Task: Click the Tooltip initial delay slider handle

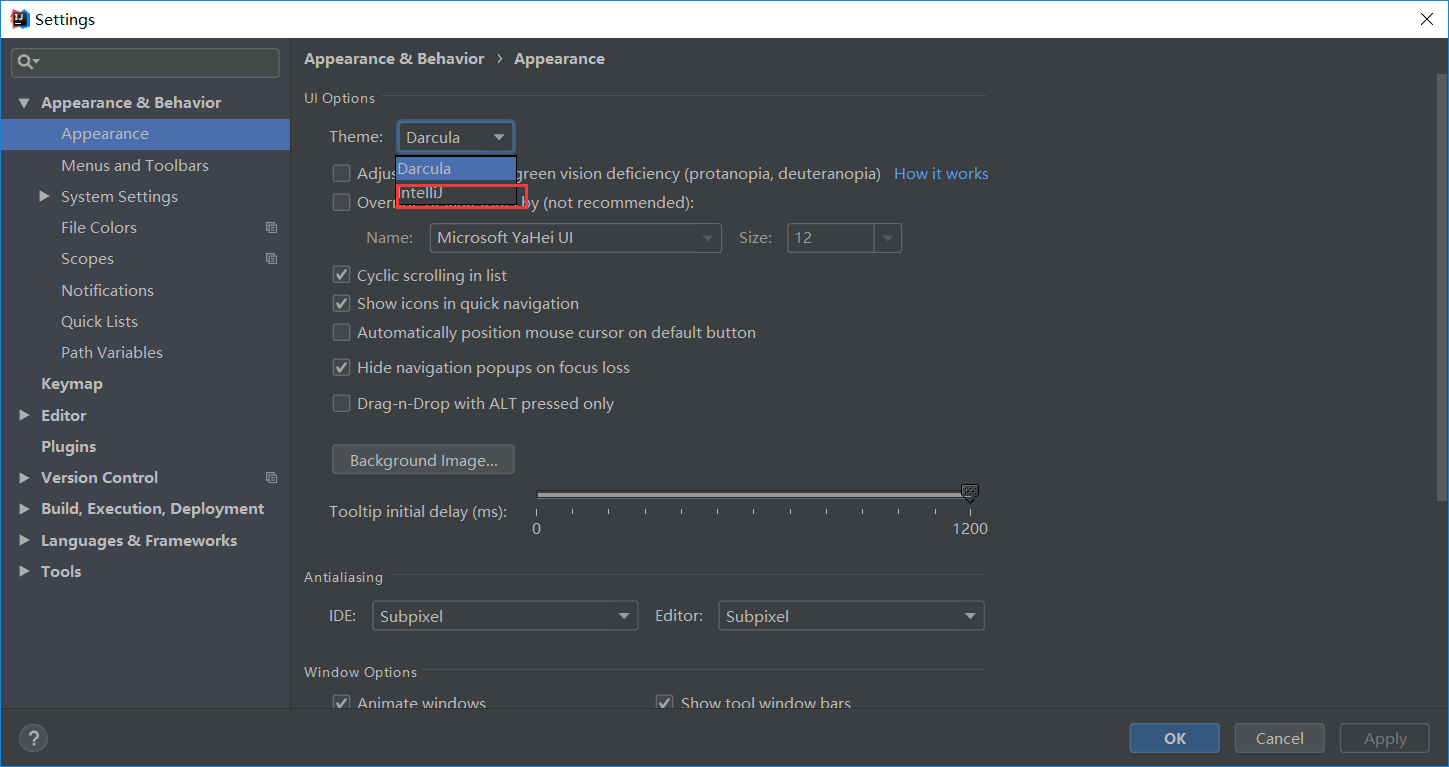Action: click(x=969, y=493)
